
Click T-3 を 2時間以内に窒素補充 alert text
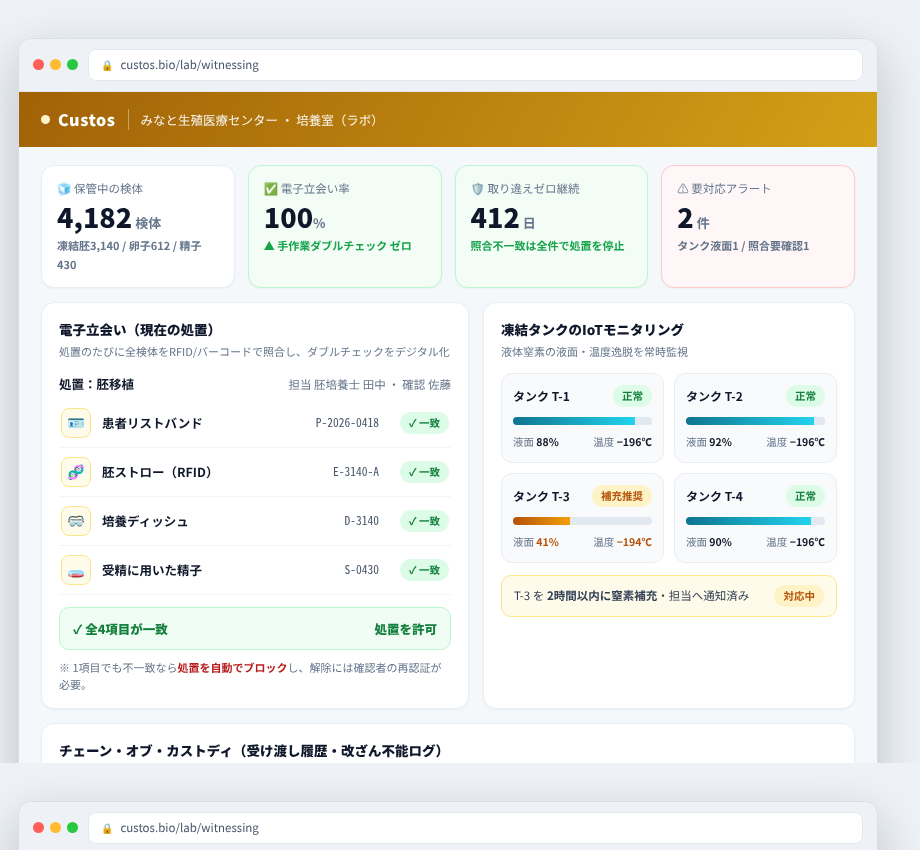click(631, 596)
